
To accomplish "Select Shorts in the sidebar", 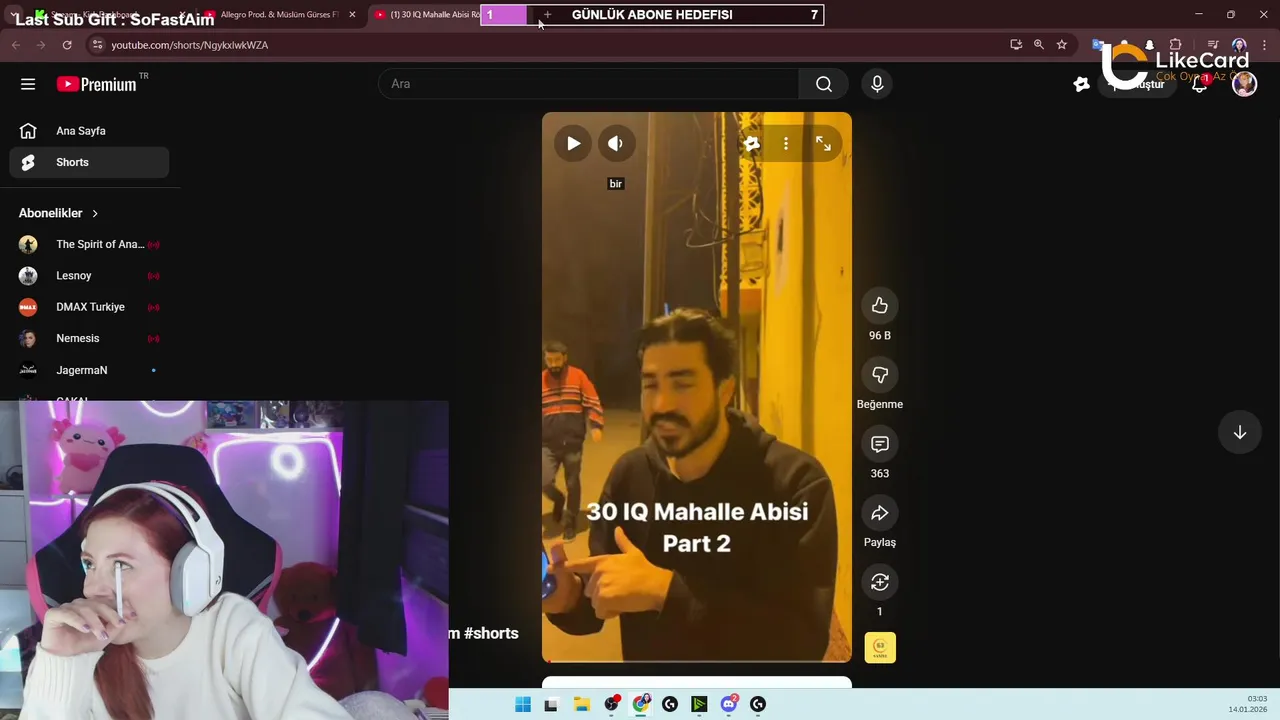I will point(89,162).
